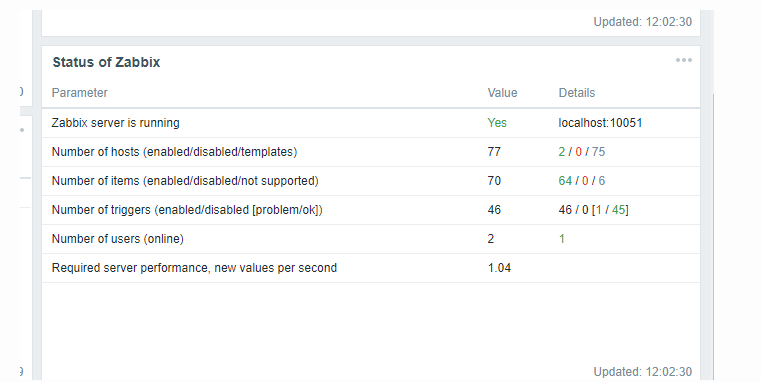Screen dimensions: 761x382
Task: Click the Parameter column header
Action: [x=80, y=93]
